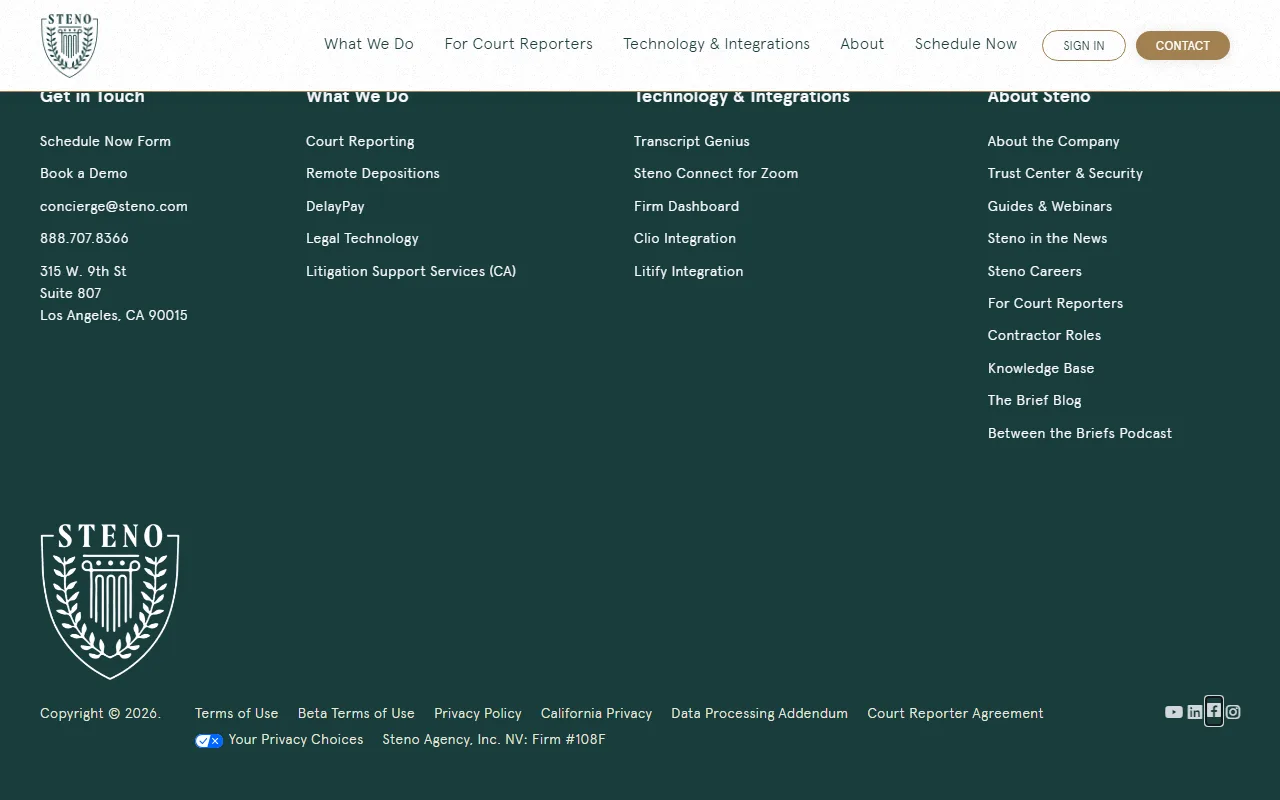Open the Firm Dashboard link
The width and height of the screenshot is (1280, 800).
coord(687,206)
